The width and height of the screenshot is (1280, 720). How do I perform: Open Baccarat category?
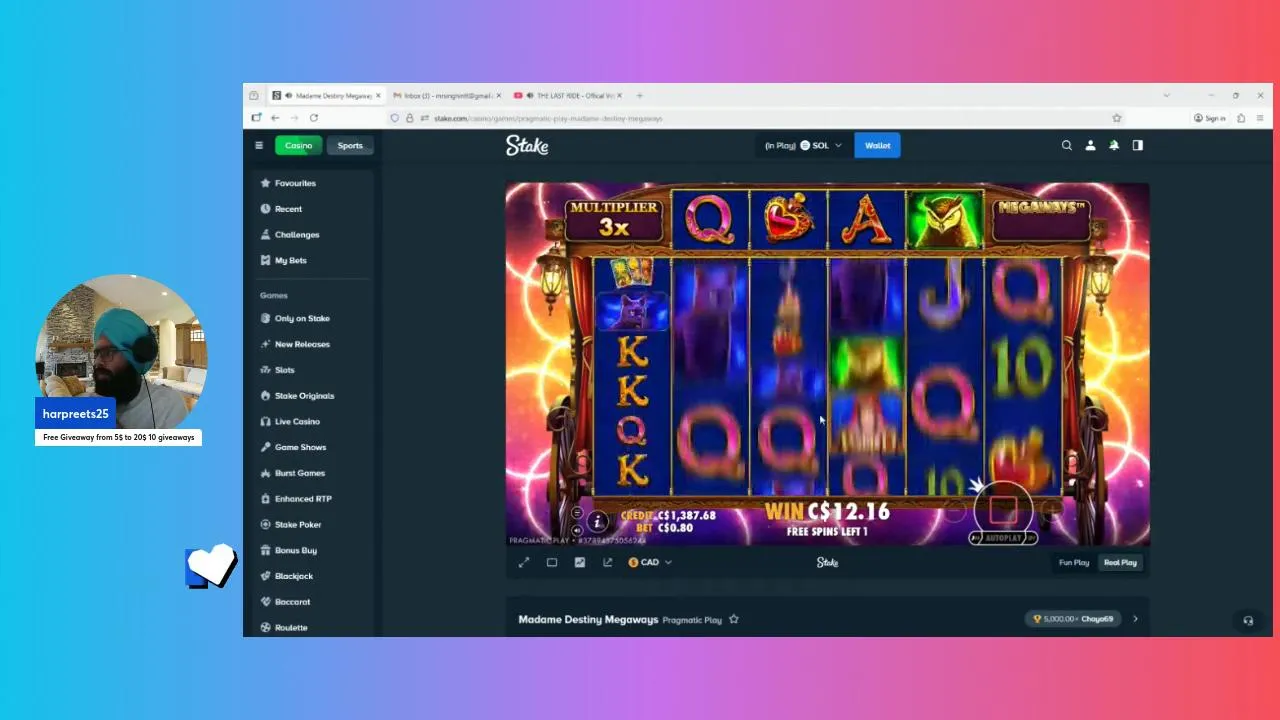click(x=310, y=602)
